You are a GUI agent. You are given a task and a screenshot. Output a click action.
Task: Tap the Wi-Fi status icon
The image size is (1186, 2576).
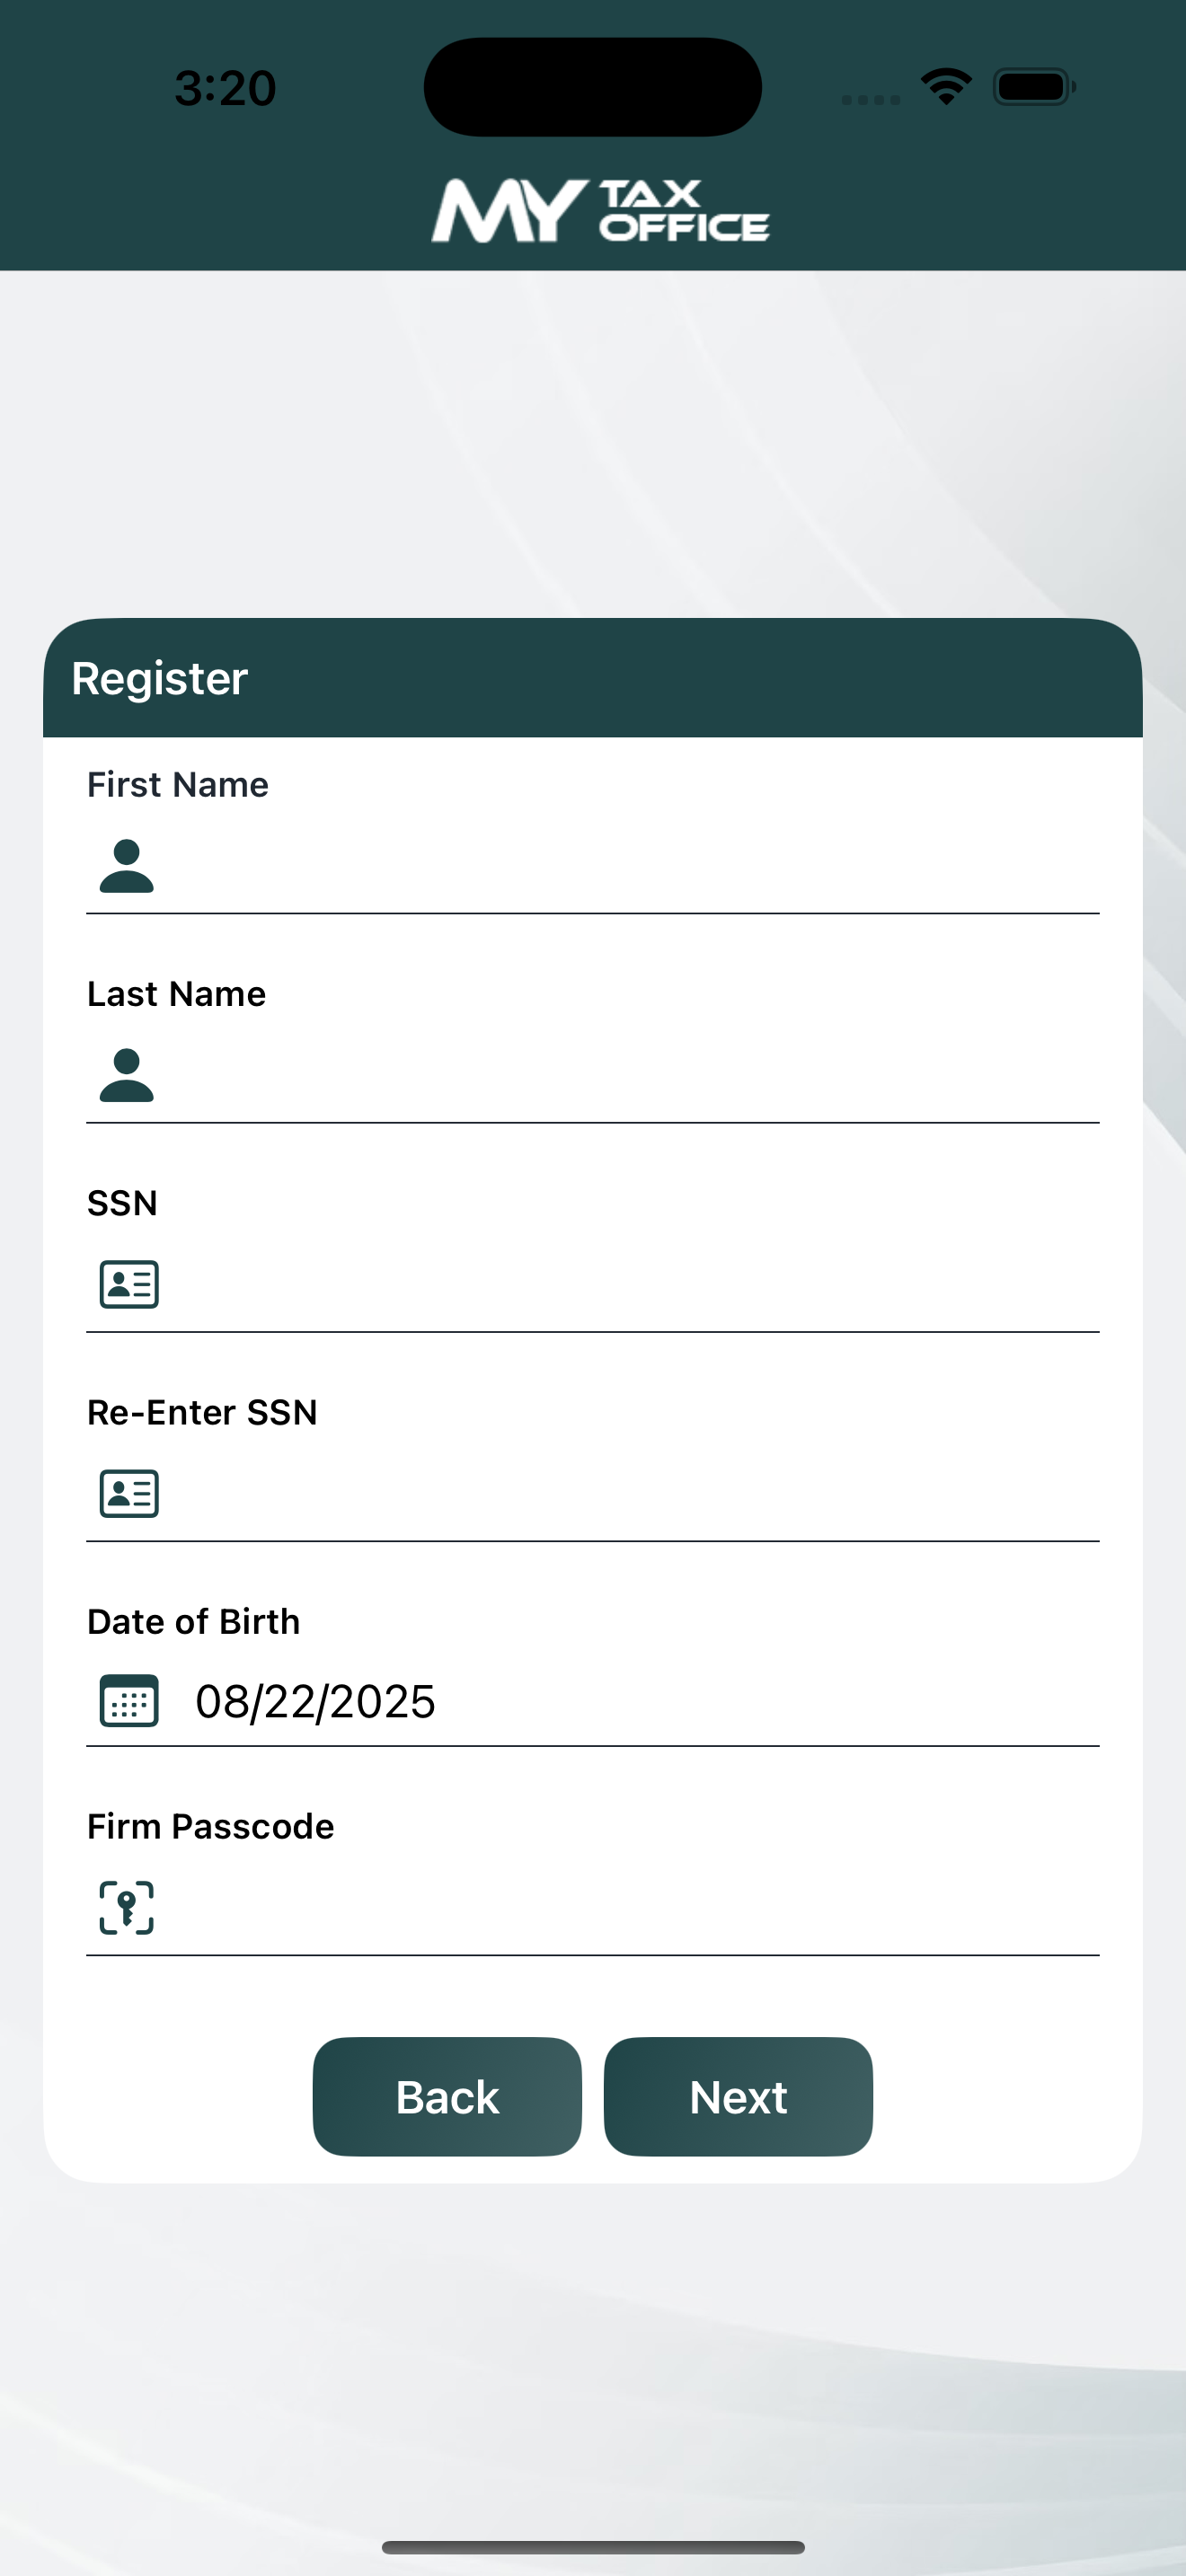(946, 87)
